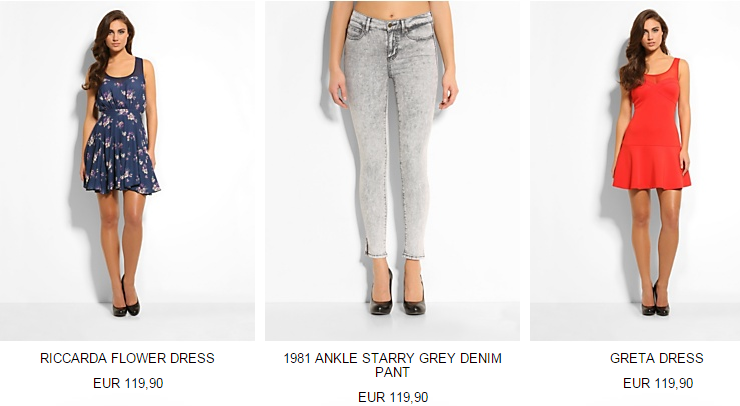Viewport: 740px width, 406px height.
Task: Select the GRETA DRESS product title
Action: coord(657,358)
